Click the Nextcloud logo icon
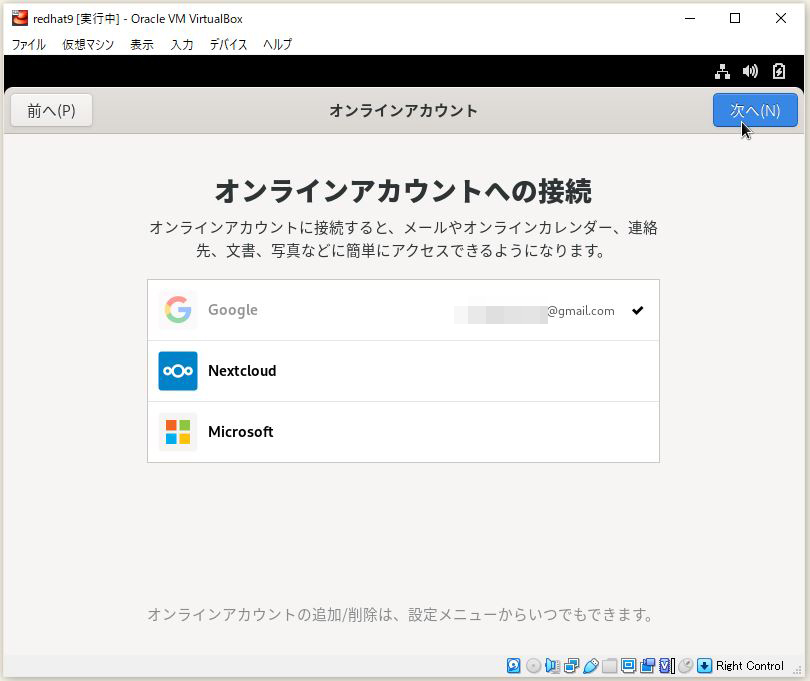This screenshot has width=810, height=681. (x=178, y=371)
